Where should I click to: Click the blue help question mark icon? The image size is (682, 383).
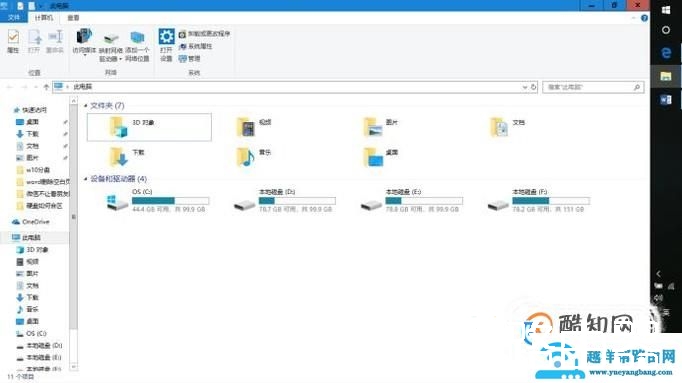coord(644,18)
